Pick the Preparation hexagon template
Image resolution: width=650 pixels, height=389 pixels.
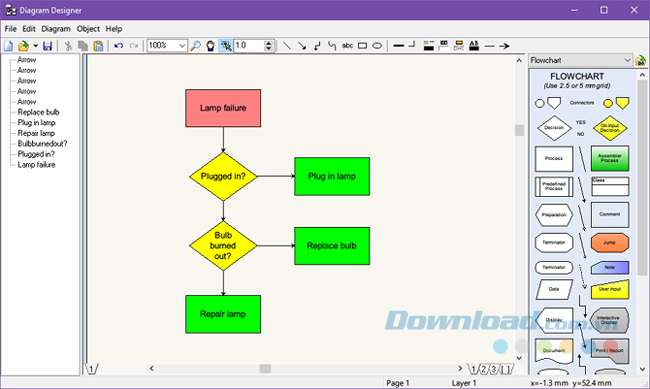tap(554, 215)
